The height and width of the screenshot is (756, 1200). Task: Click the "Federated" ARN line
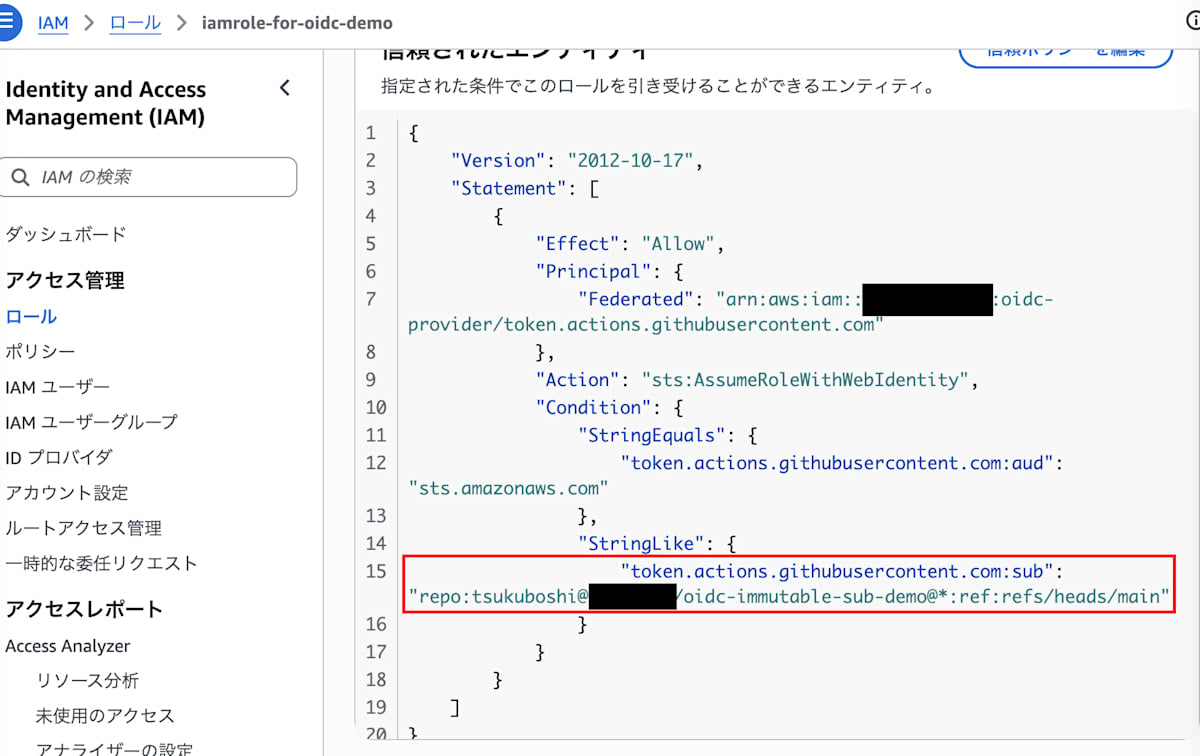[816, 299]
